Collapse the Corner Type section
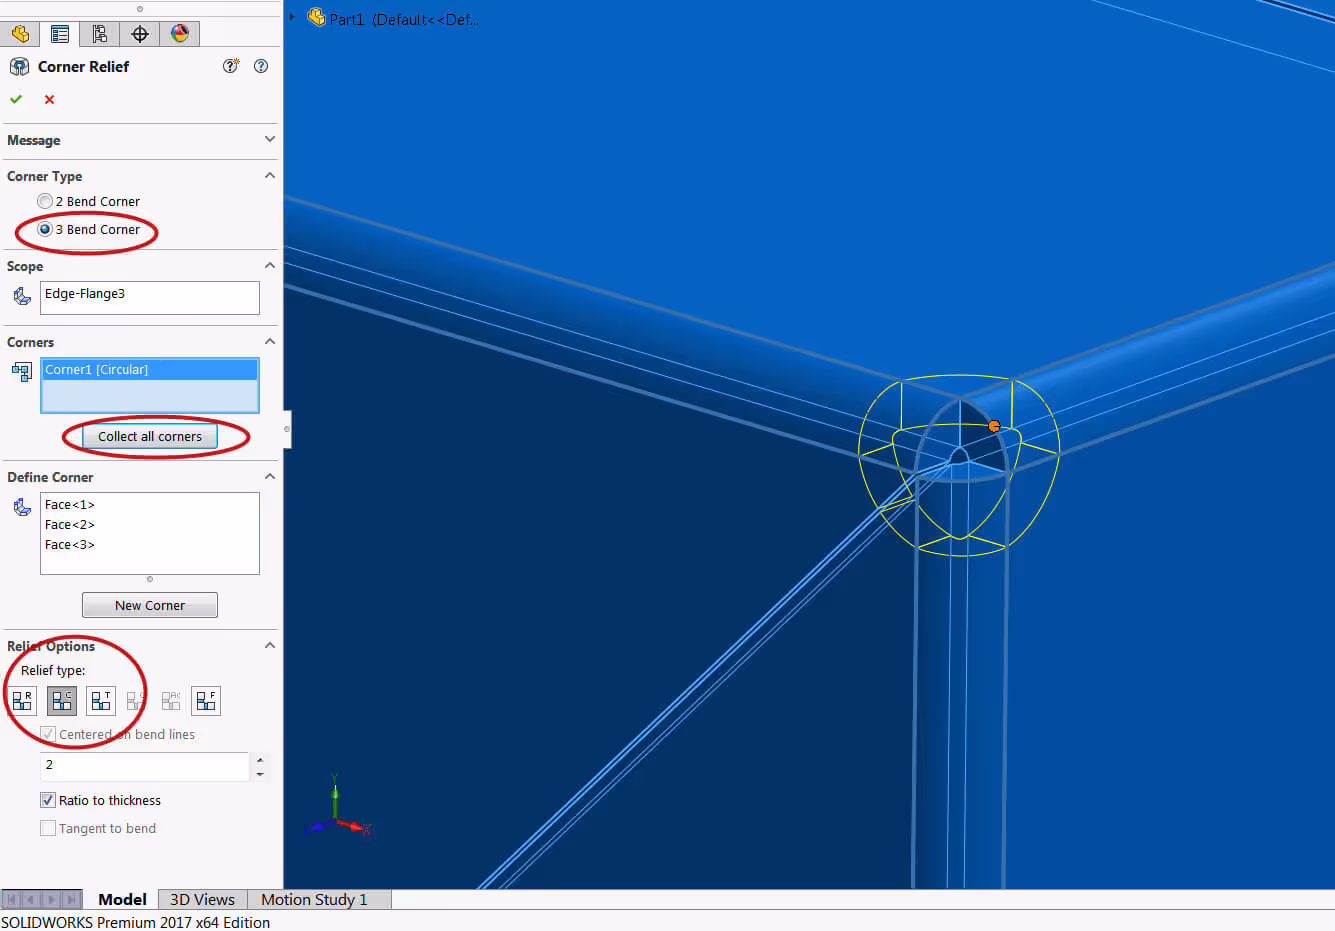The height and width of the screenshot is (931, 1335). (269, 175)
